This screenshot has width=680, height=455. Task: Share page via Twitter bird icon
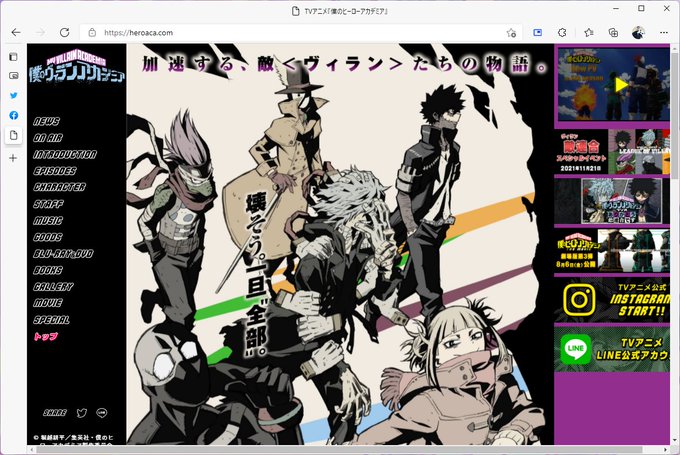point(82,413)
